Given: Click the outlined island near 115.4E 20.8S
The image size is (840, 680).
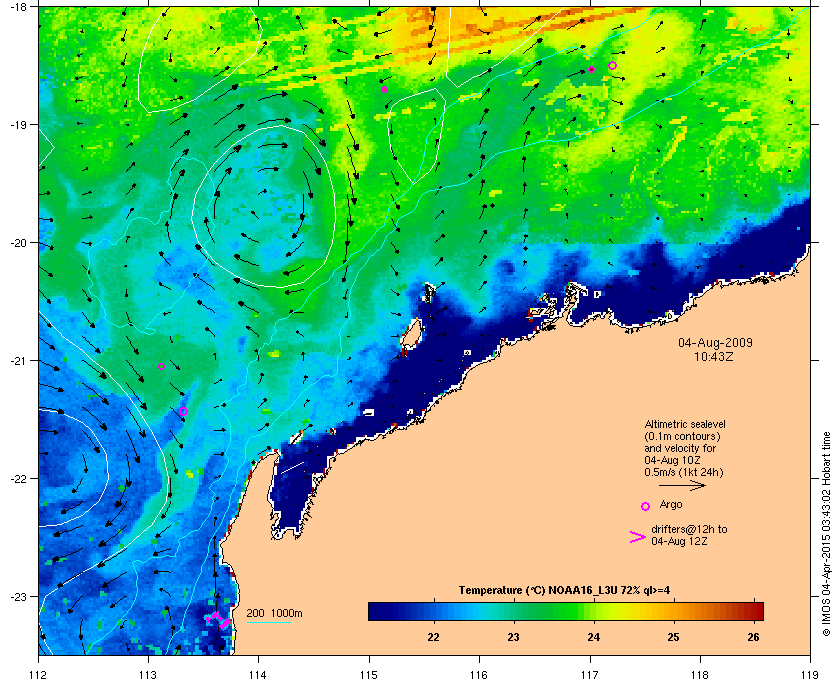Looking at the screenshot, I should point(411,333).
